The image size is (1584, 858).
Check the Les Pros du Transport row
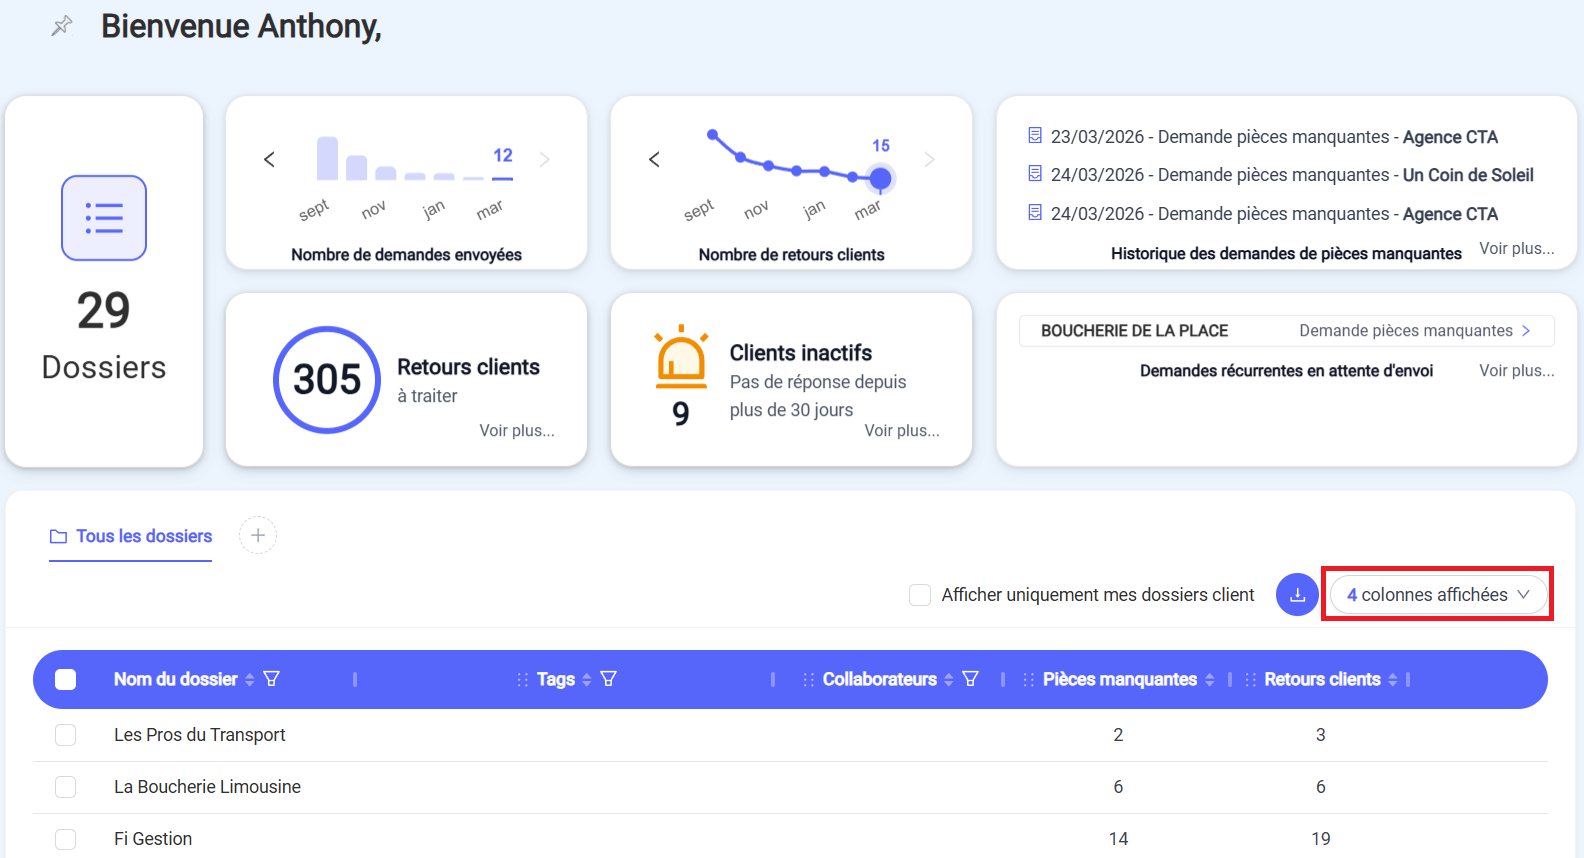(66, 735)
